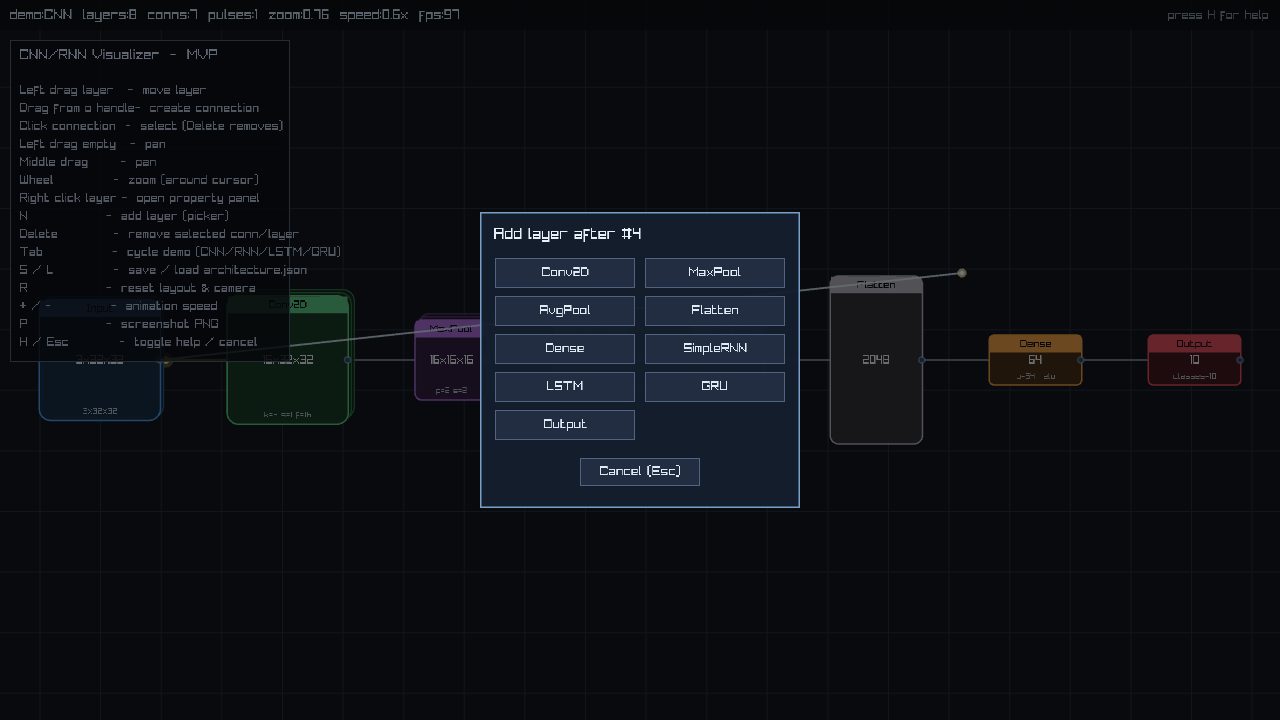Image resolution: width=1280 pixels, height=720 pixels.
Task: Click the 'Left drag layer - move layer' line
Action: [113, 90]
